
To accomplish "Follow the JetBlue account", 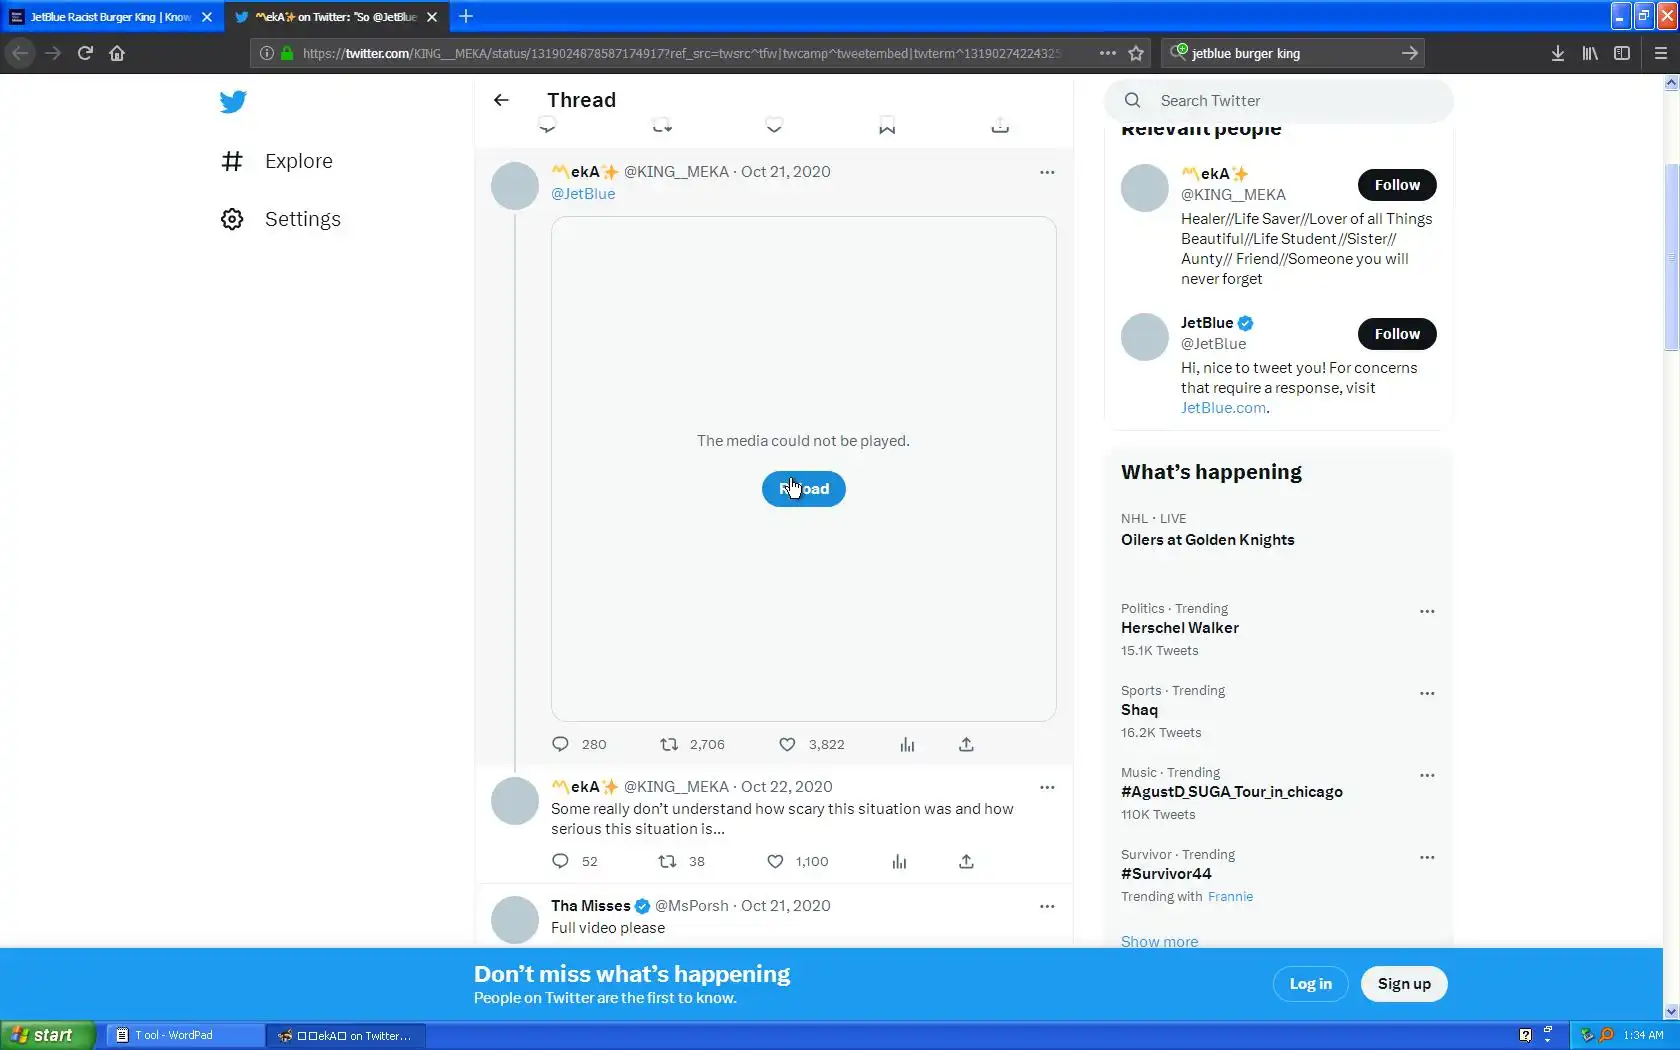I will [1397, 334].
